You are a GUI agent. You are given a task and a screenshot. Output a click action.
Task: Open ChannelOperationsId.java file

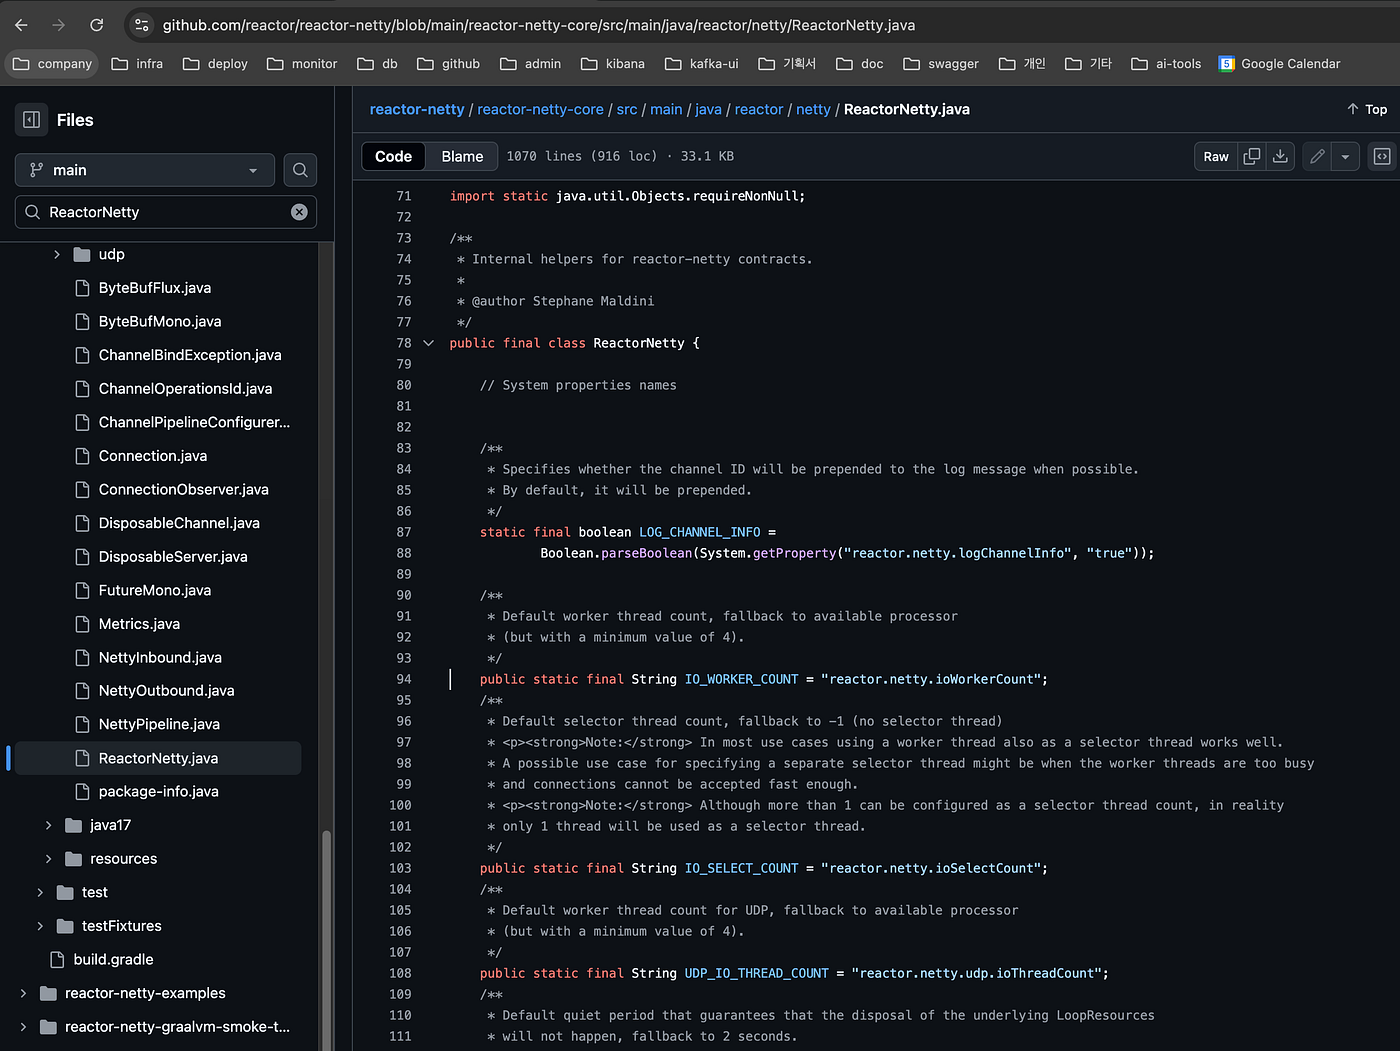[x=185, y=389]
